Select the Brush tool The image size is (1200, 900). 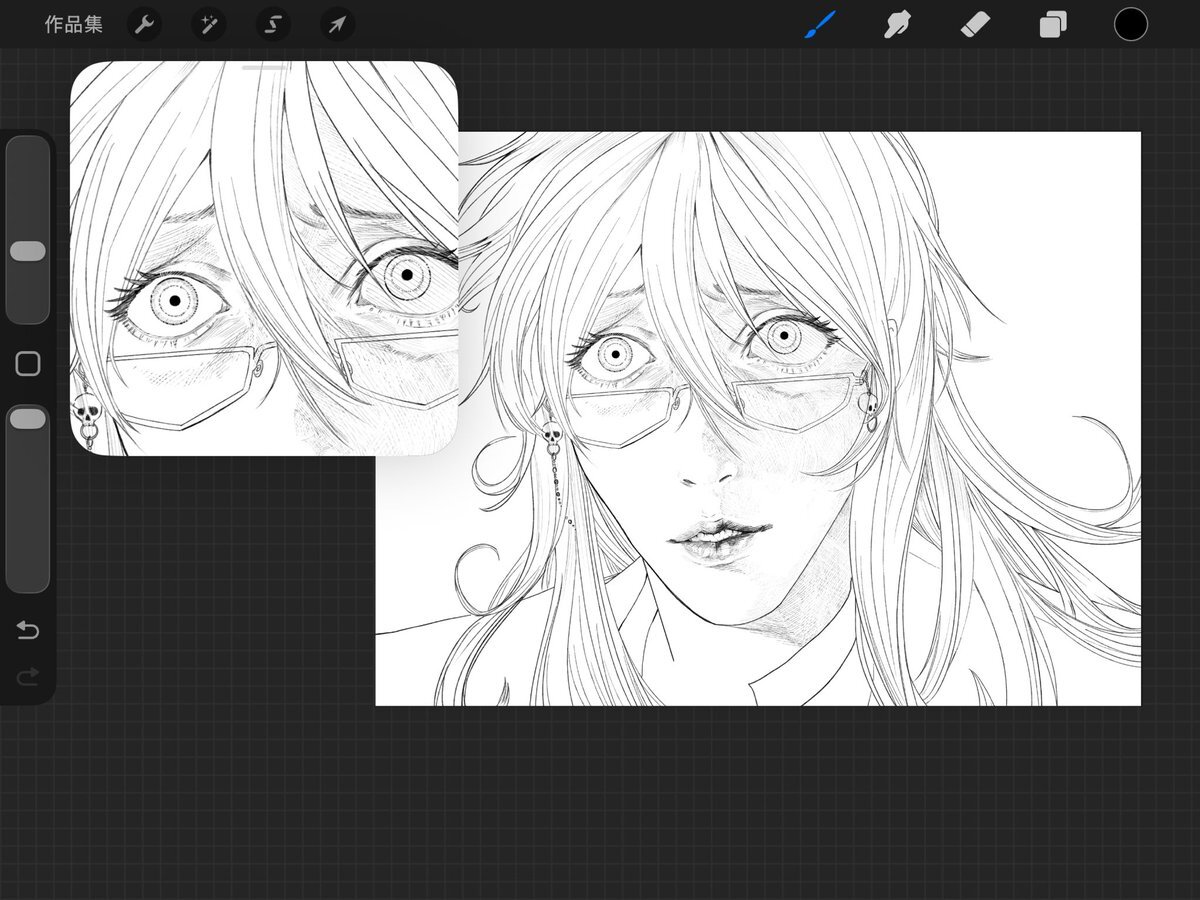click(819, 25)
